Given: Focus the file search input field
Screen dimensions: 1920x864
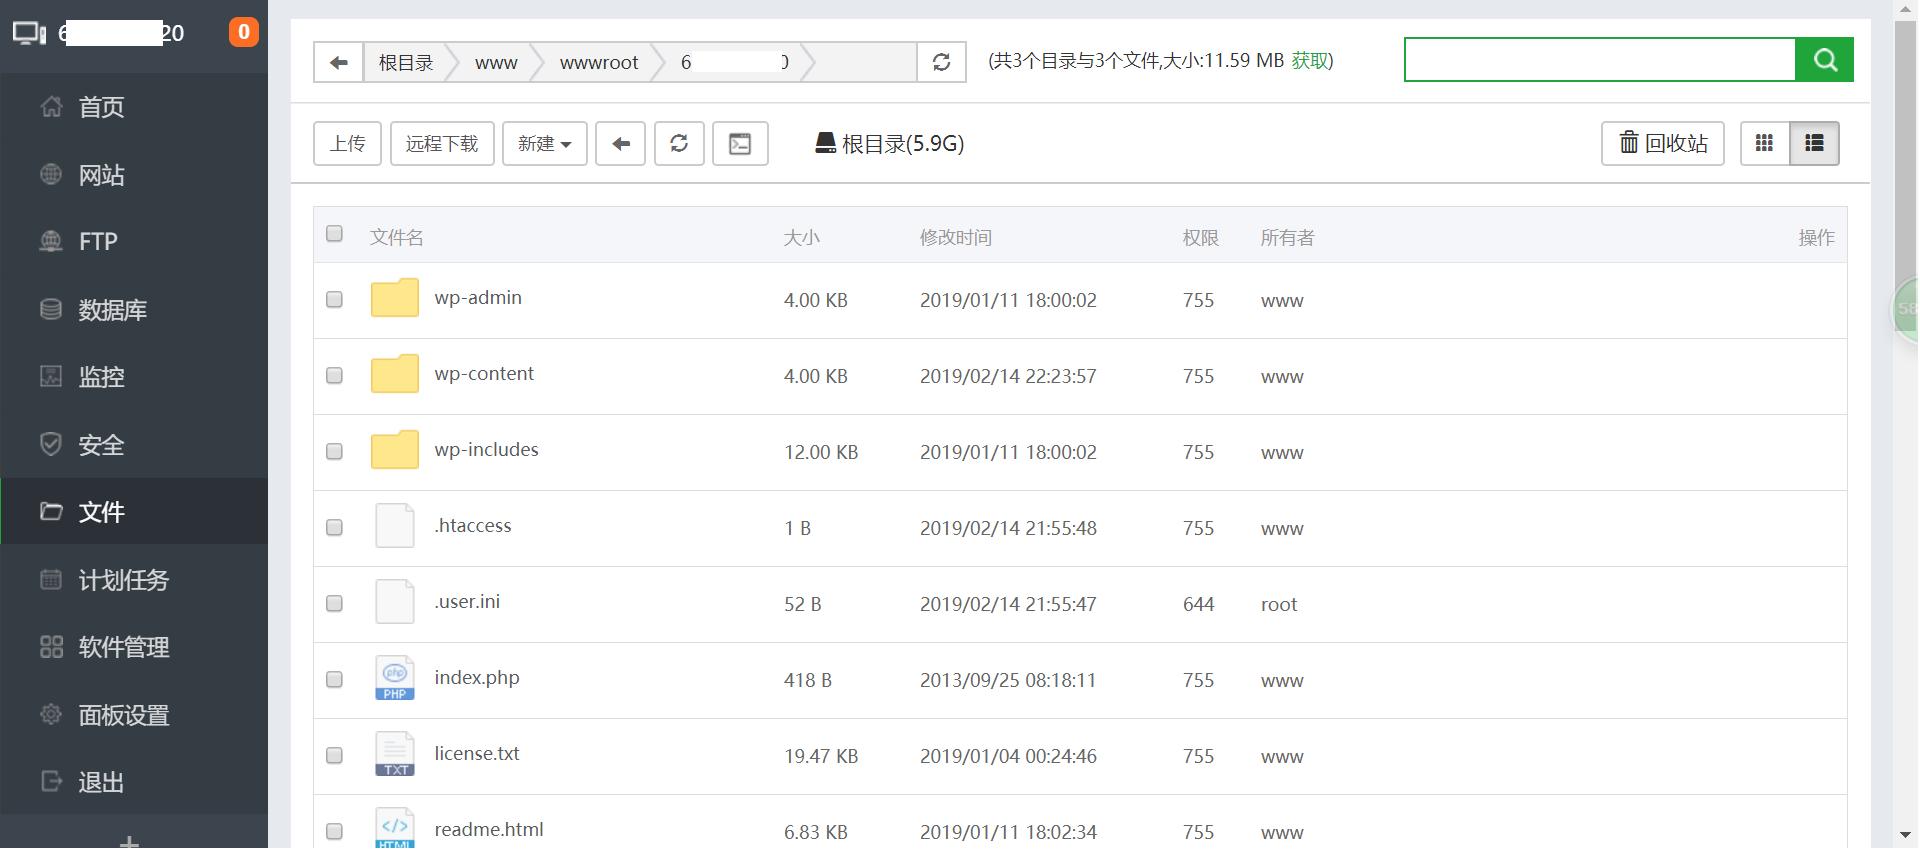Looking at the screenshot, I should [1600, 60].
